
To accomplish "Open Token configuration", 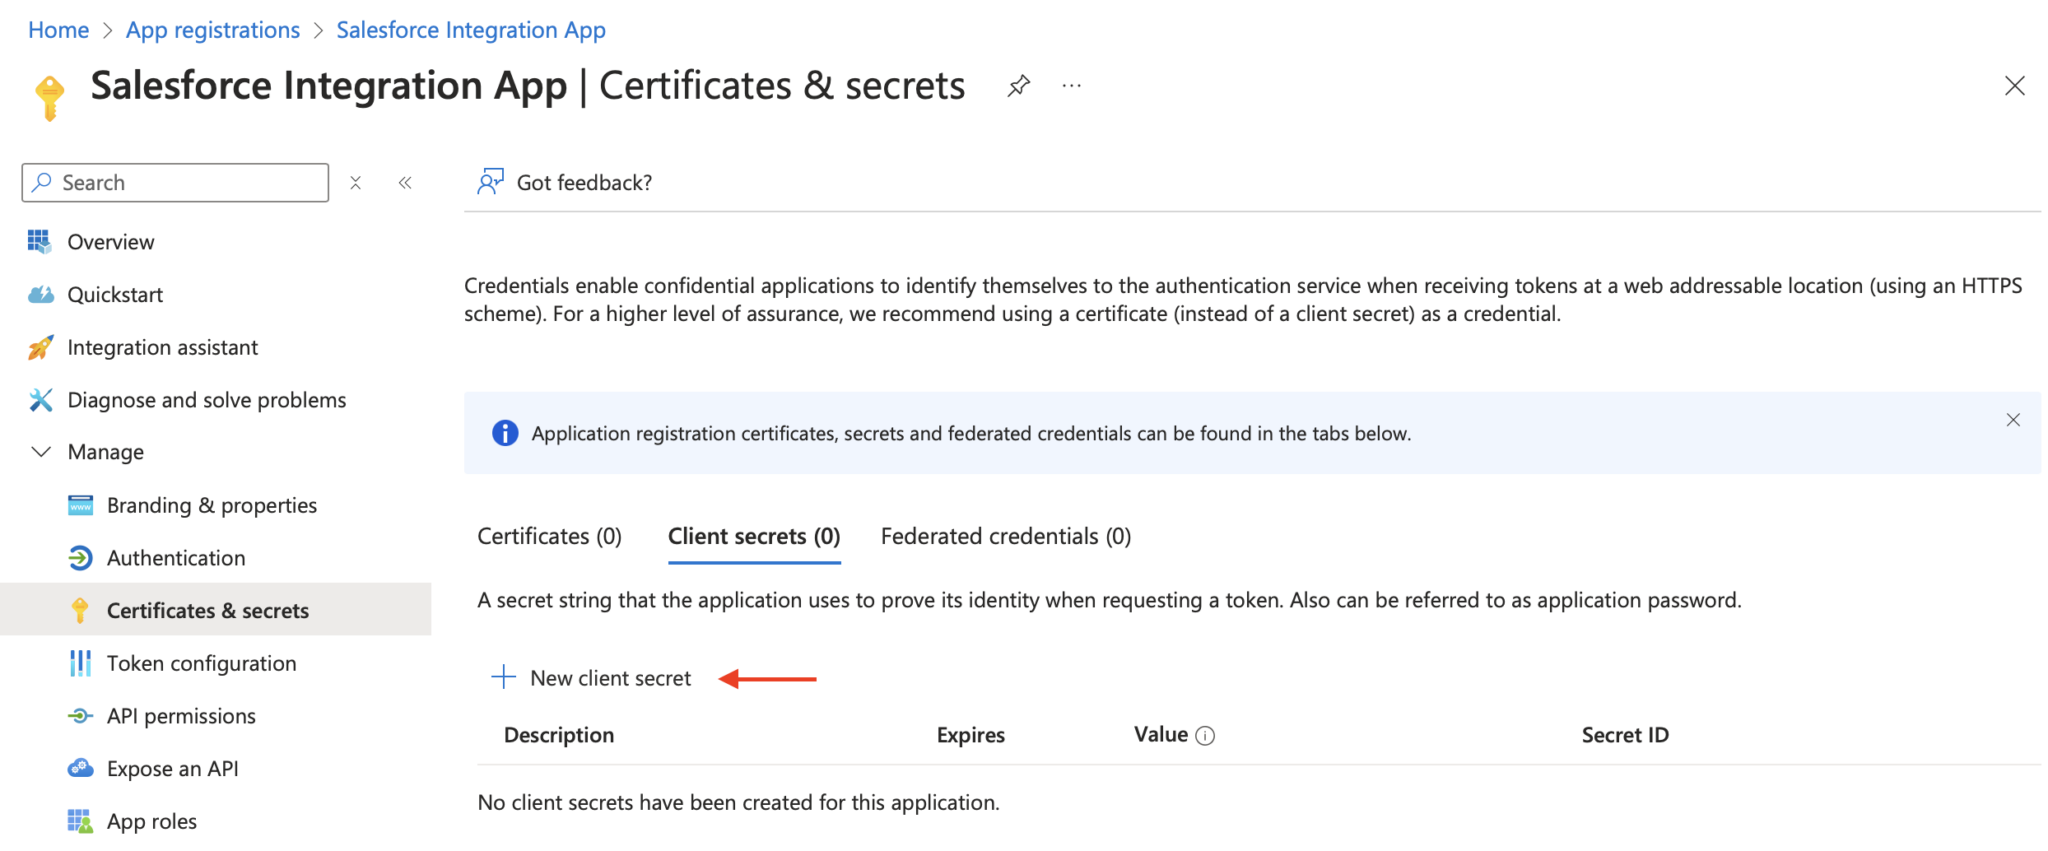I will [x=201, y=663].
